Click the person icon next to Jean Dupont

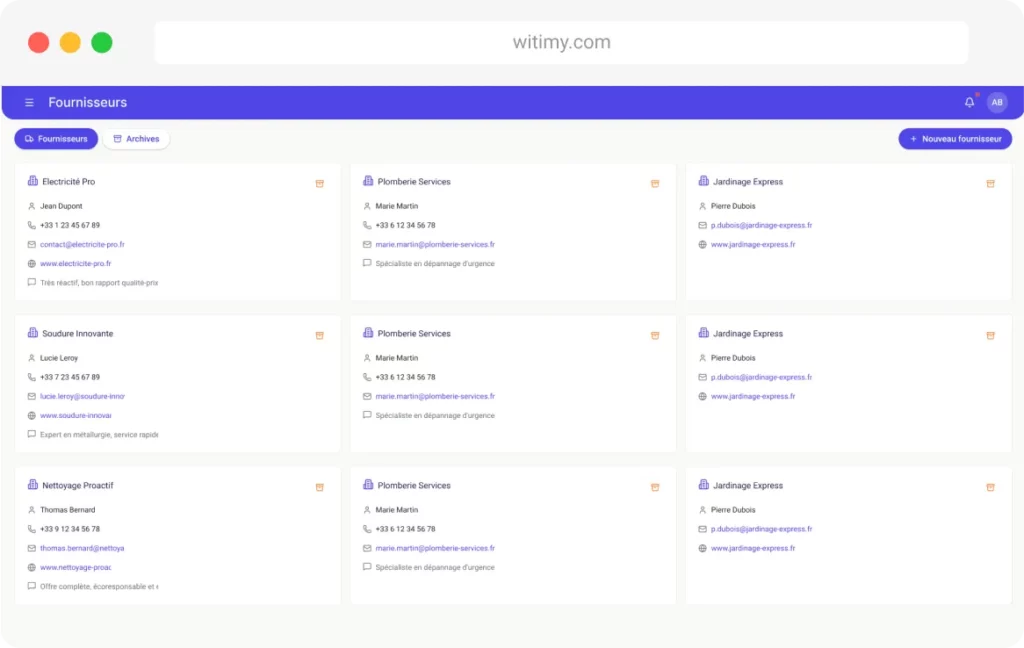31,206
